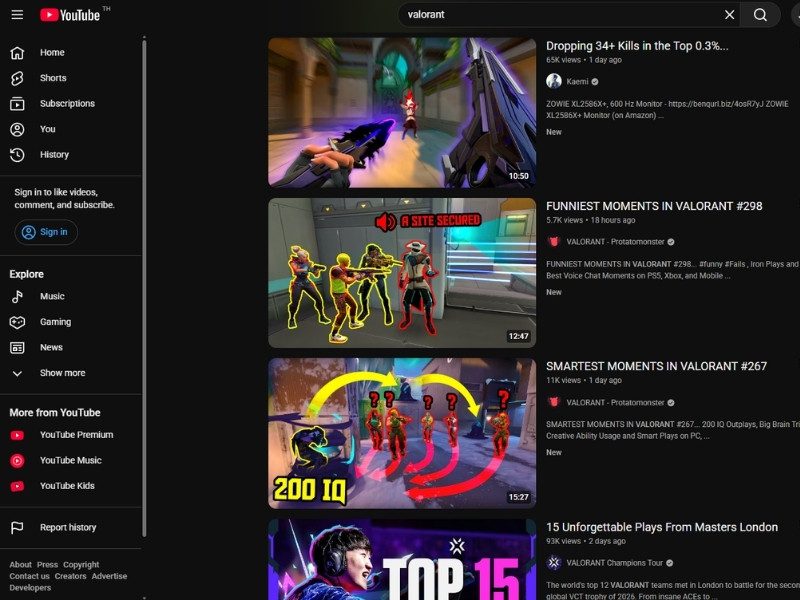This screenshot has height=600, width=800.
Task: Click the Developers footer link
Action: [30, 587]
